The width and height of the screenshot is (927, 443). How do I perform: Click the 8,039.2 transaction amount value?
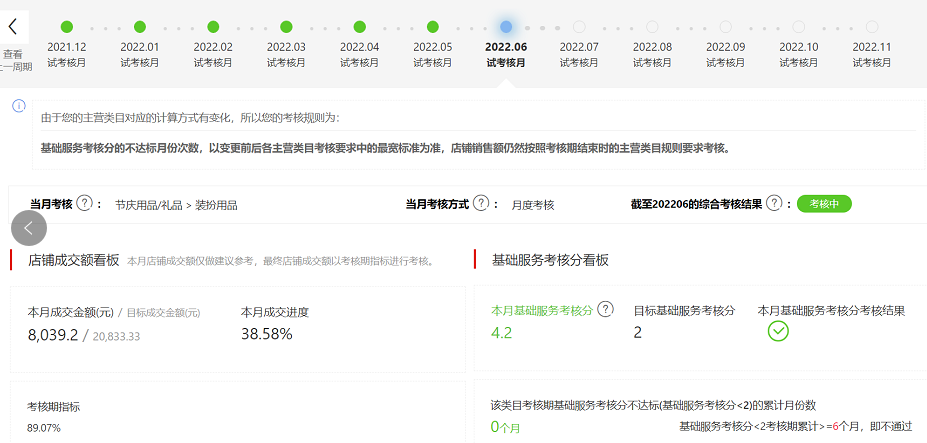click(53, 335)
